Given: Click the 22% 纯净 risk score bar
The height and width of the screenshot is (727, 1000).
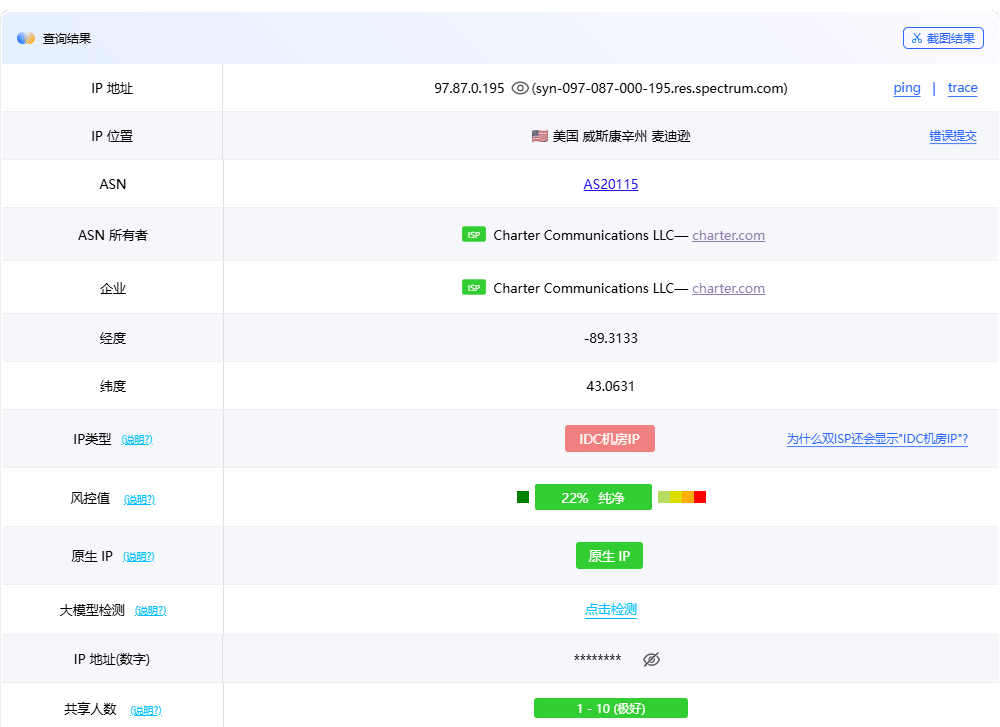Looking at the screenshot, I should point(592,498).
